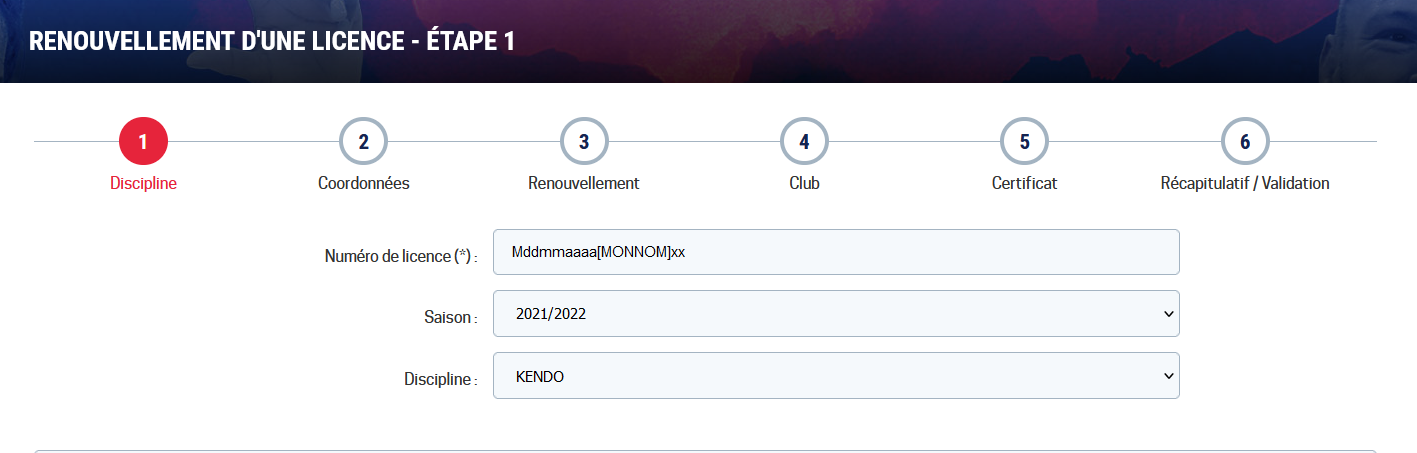Switch to the "Renouvellement" step label

(584, 184)
